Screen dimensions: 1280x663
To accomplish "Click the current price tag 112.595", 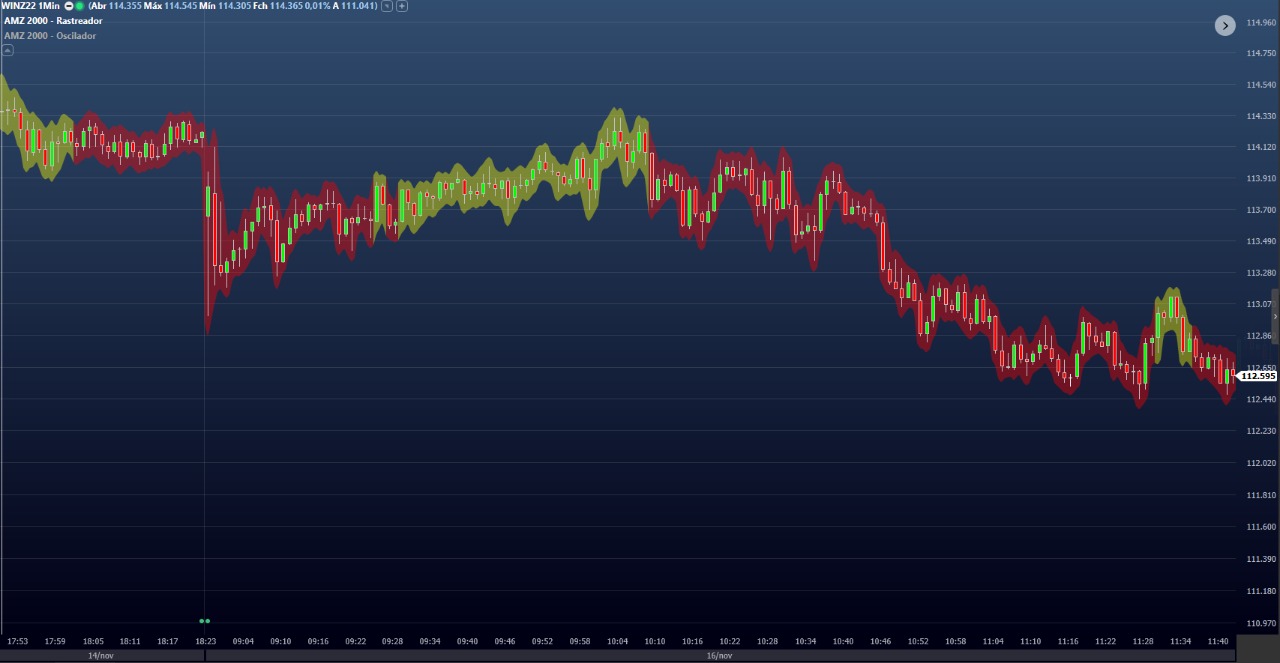I will pos(1257,376).
